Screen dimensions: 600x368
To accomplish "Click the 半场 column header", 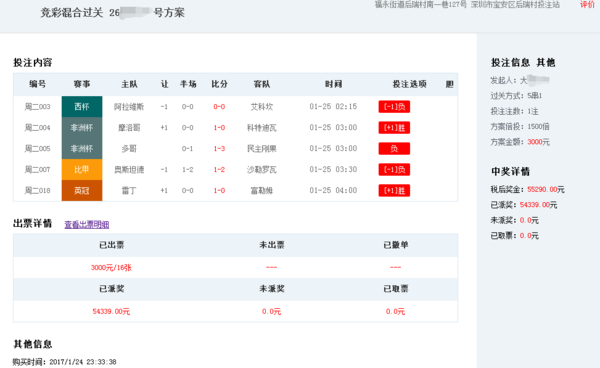I will pyautogui.click(x=188, y=84).
